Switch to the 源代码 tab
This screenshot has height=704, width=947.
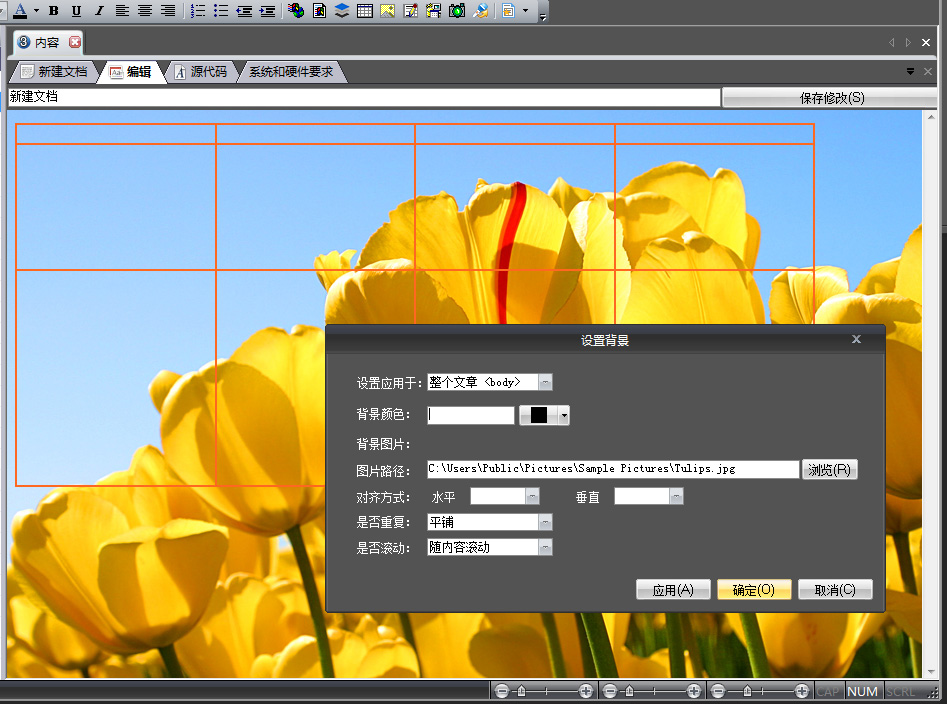tap(201, 72)
